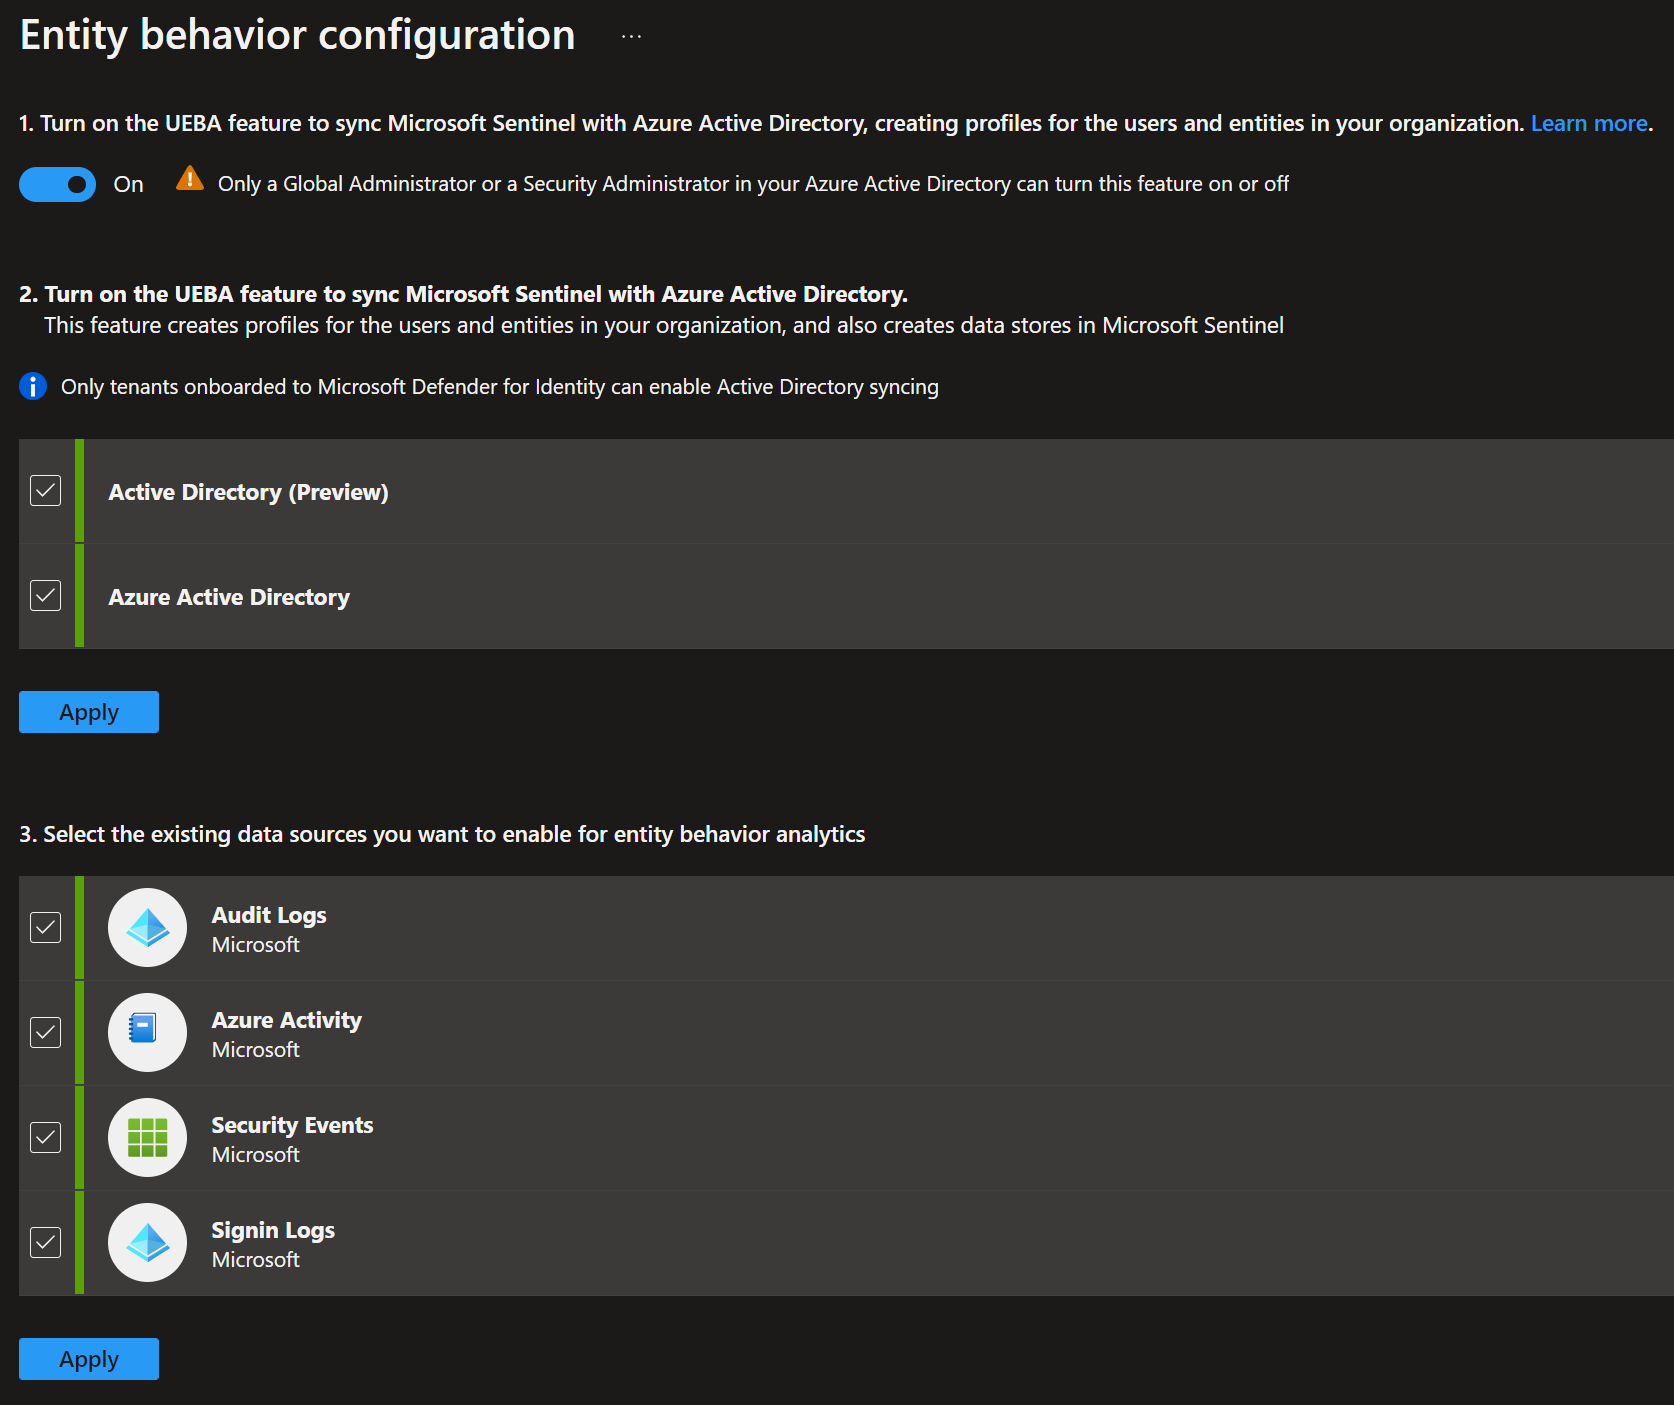This screenshot has height=1405, width=1674.
Task: Open the Learn more link
Action: pos(1589,123)
